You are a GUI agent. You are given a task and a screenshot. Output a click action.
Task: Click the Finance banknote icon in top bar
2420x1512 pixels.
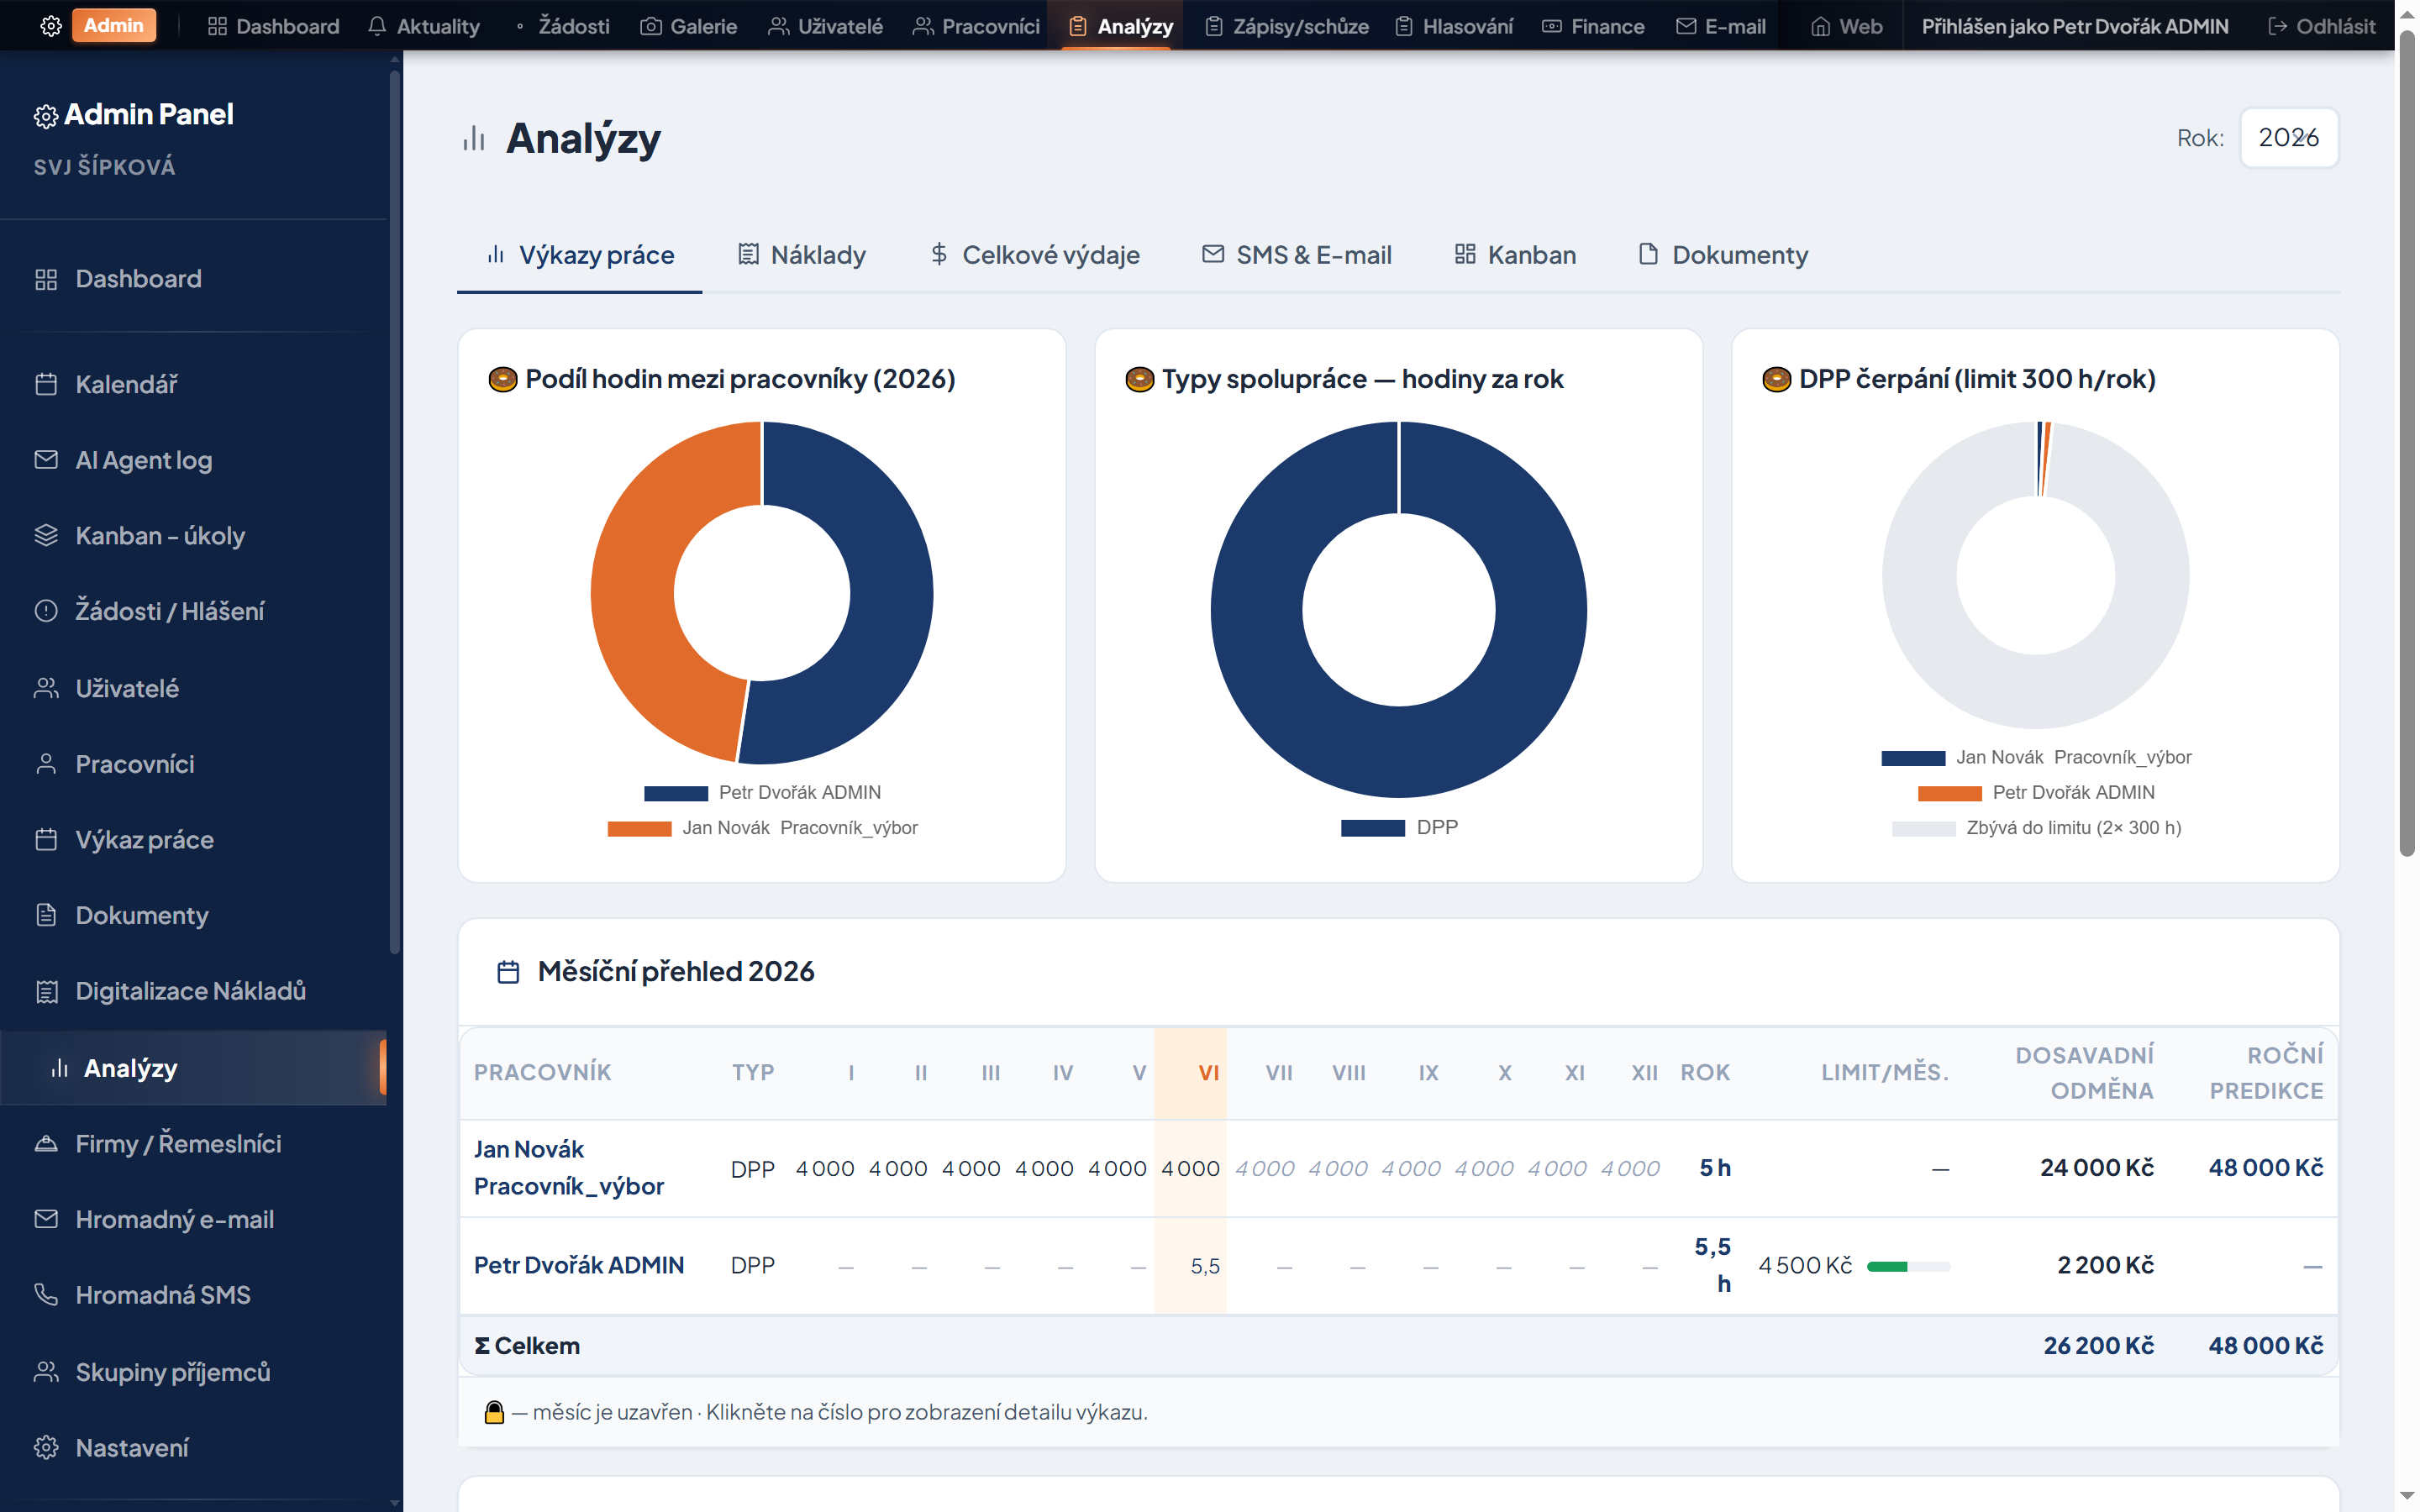[1551, 26]
